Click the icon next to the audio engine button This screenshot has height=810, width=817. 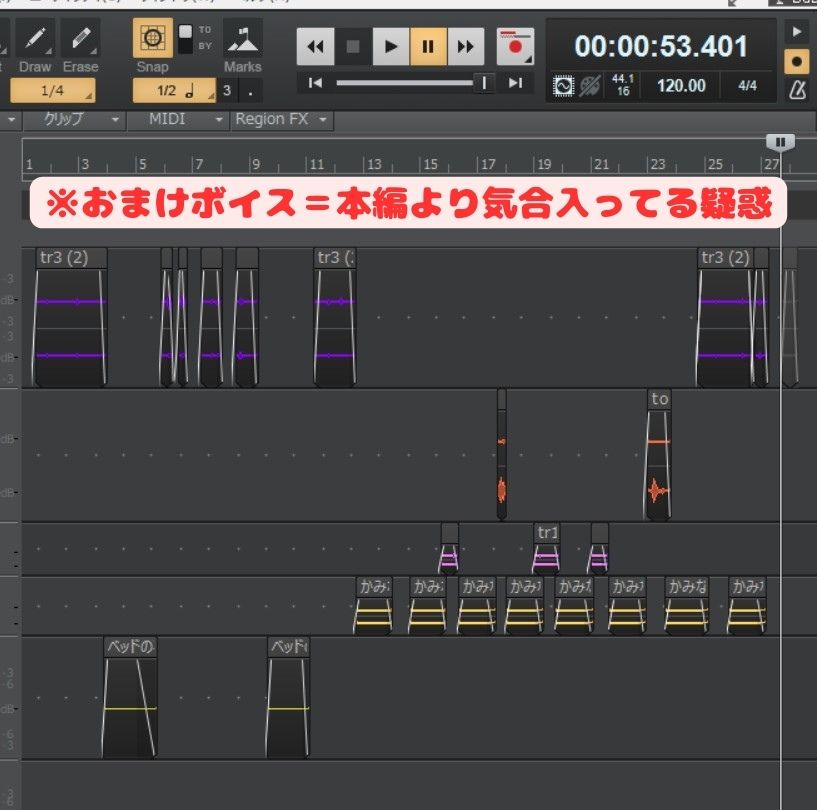pos(590,86)
